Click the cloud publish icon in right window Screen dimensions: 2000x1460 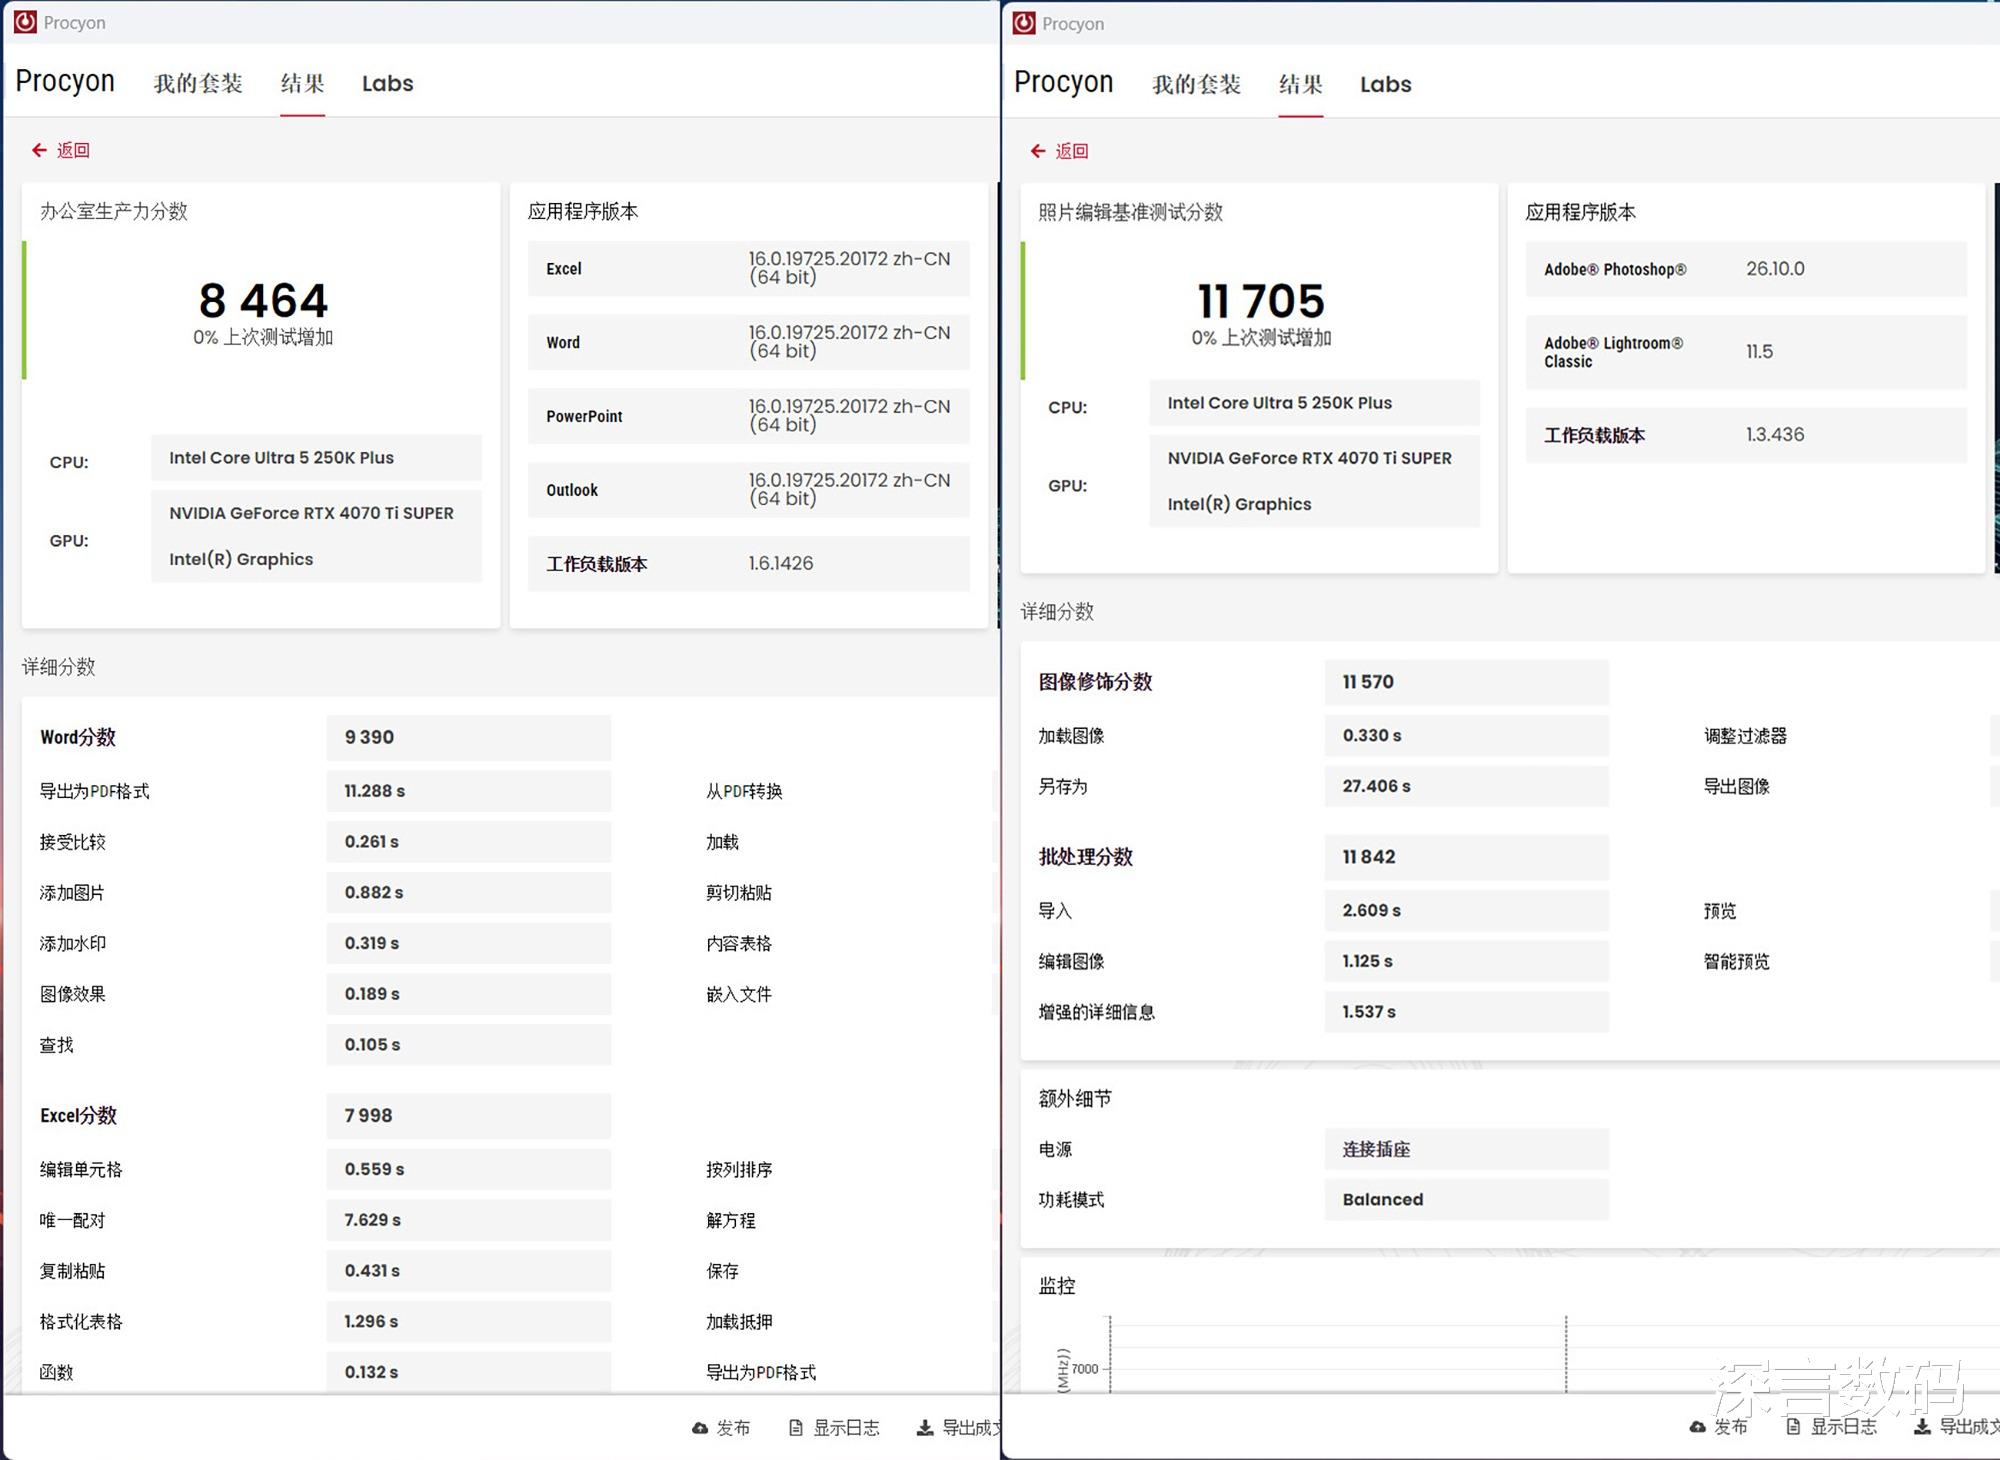tap(1698, 1427)
